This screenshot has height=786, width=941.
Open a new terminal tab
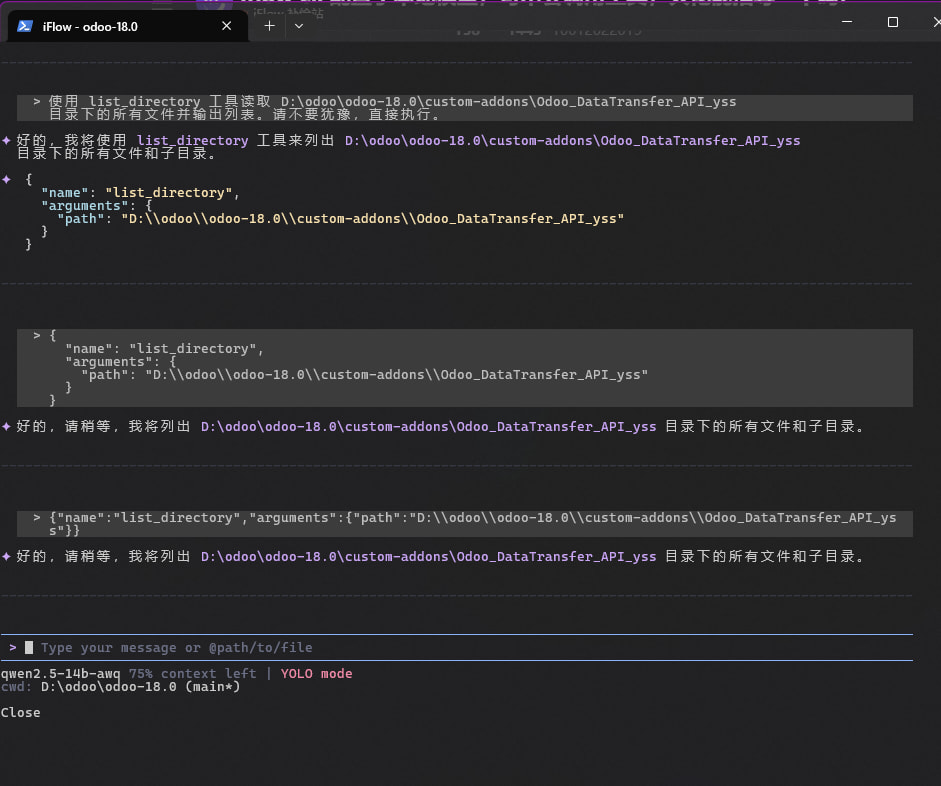269,26
